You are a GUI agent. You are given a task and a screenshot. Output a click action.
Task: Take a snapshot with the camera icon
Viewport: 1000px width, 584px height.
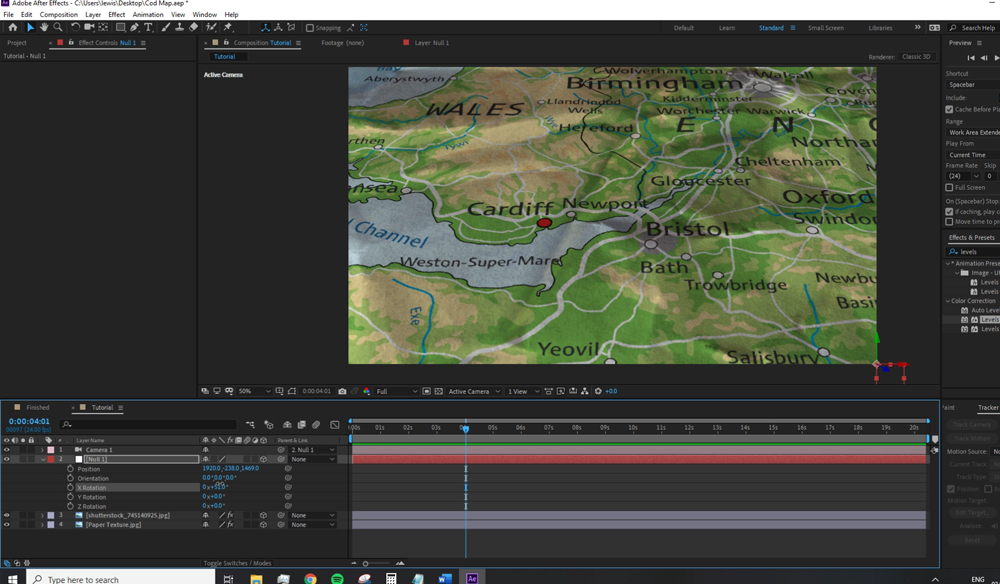[x=342, y=391]
